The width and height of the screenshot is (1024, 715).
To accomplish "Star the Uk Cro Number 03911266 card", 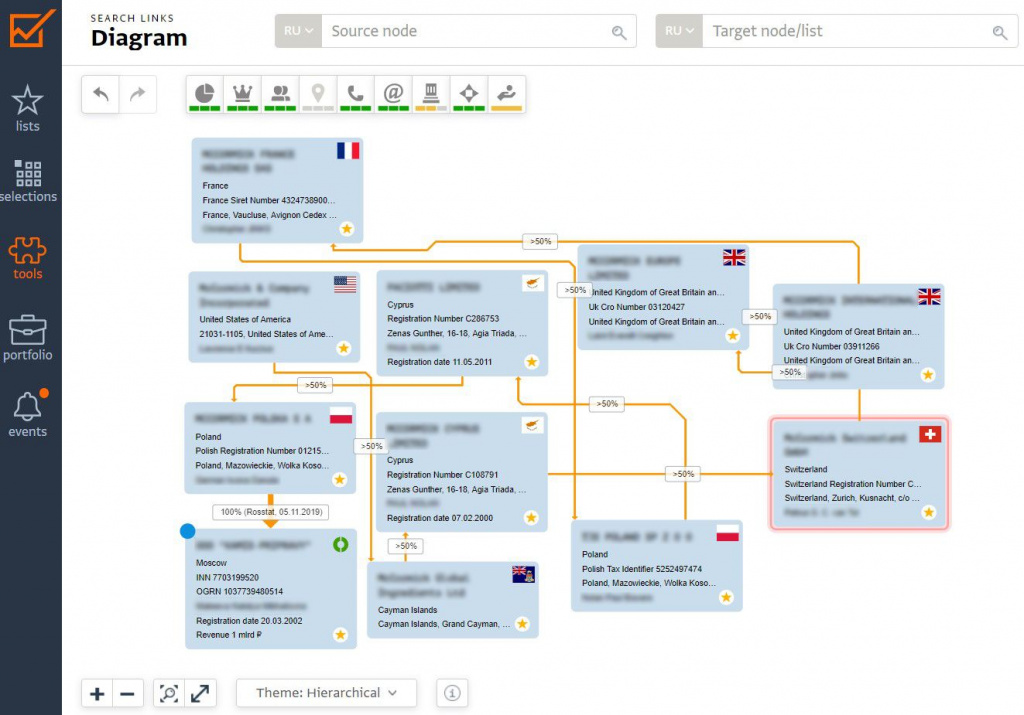I will point(927,374).
